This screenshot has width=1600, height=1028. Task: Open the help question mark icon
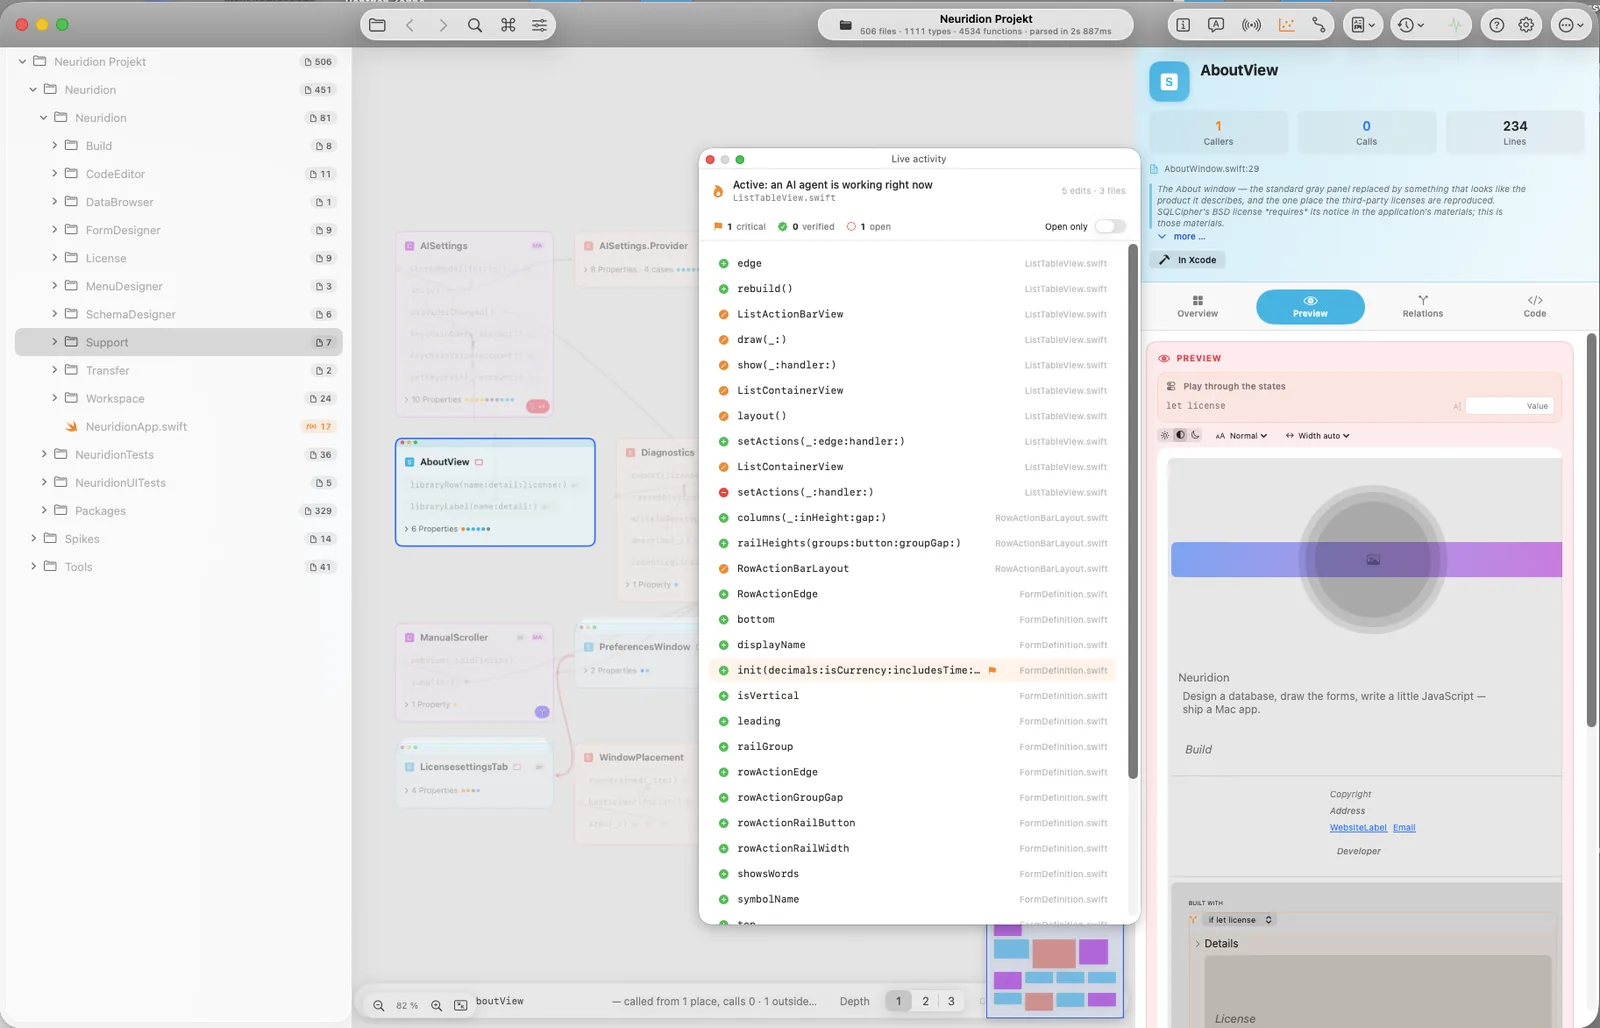(1496, 25)
